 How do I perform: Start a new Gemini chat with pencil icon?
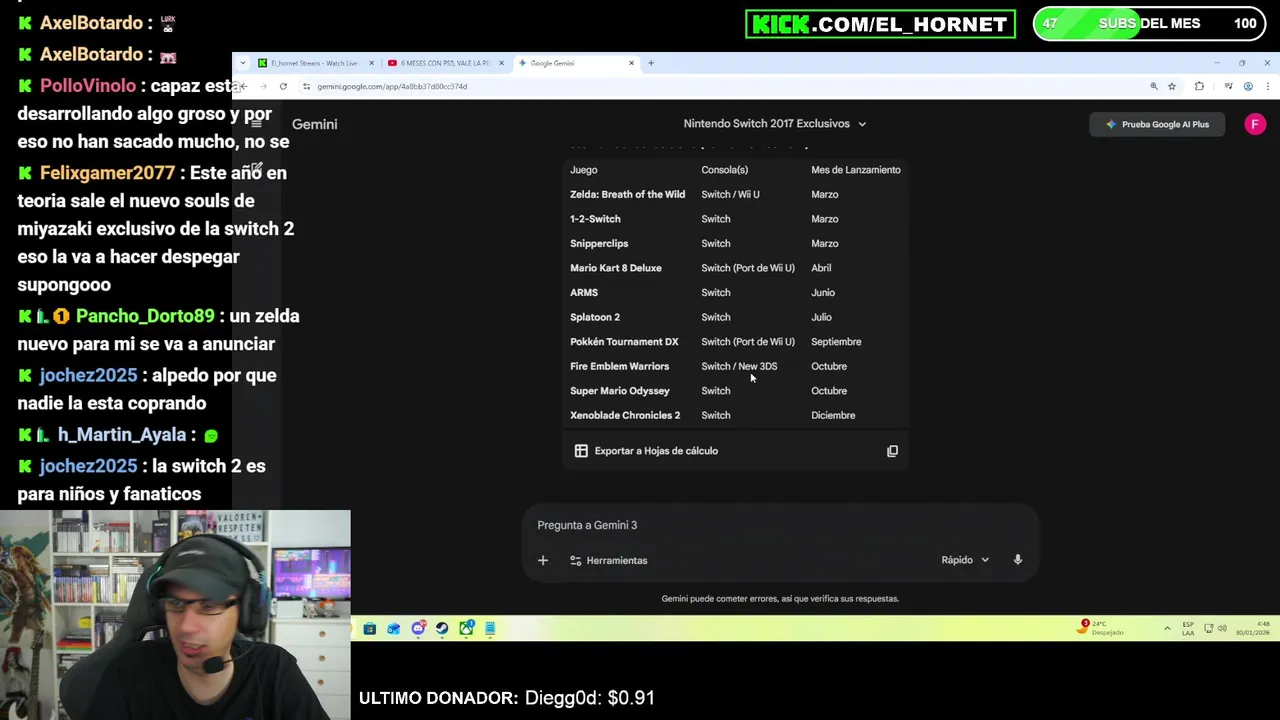click(256, 170)
